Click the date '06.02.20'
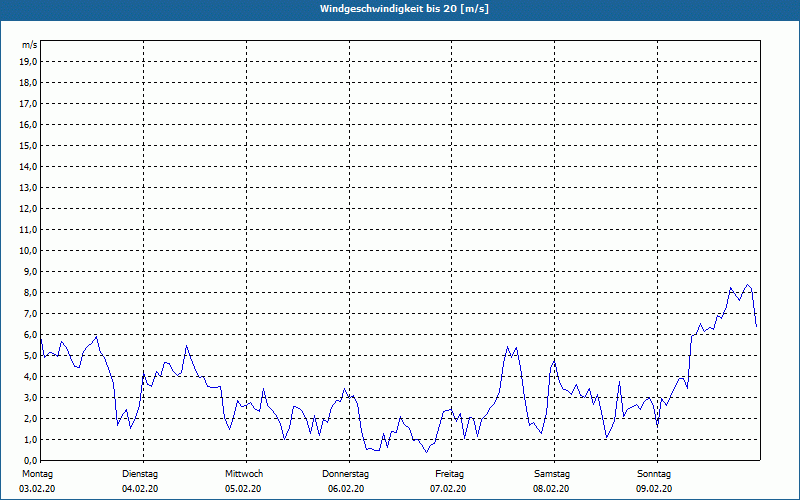 (x=346, y=489)
